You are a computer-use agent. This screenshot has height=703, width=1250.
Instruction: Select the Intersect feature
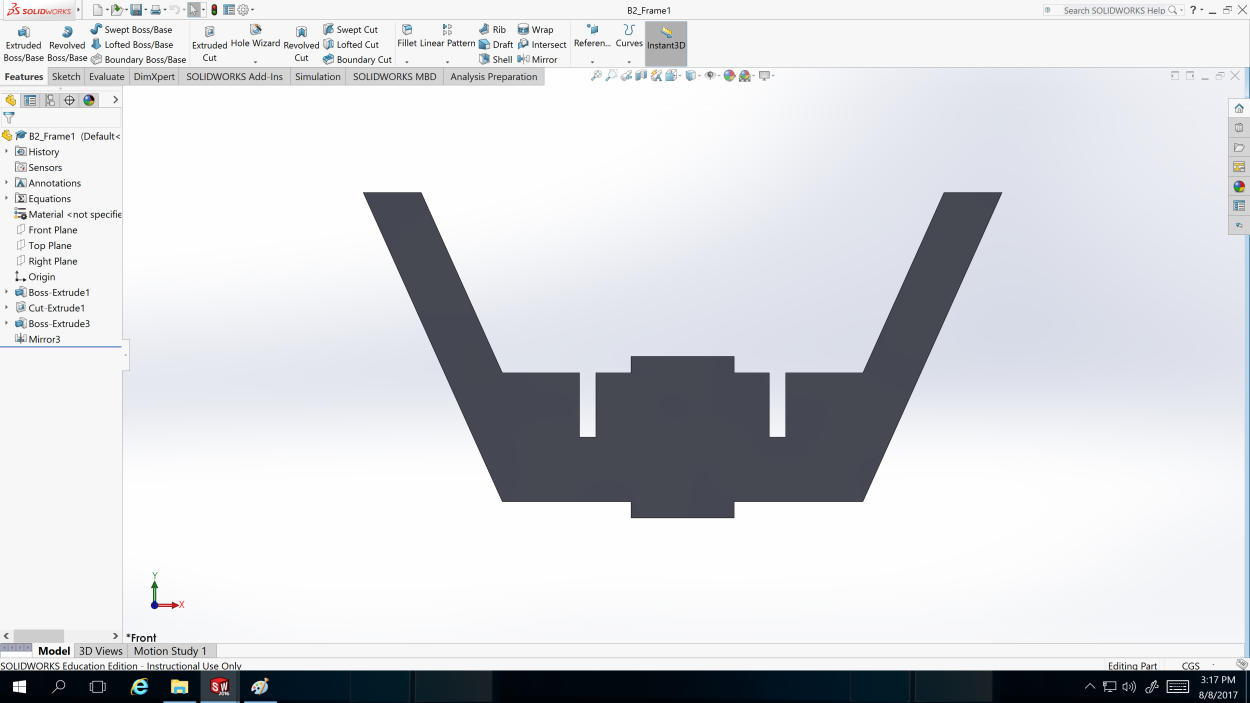tap(542, 45)
